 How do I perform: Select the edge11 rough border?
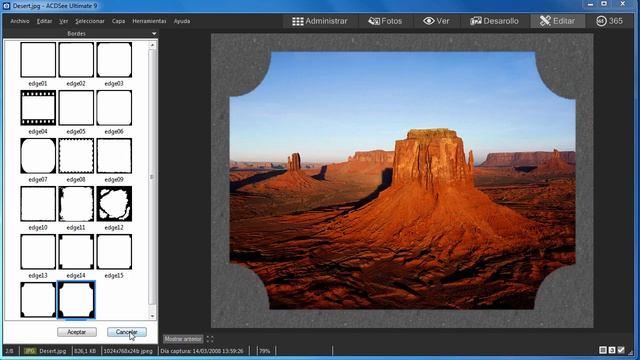pyautogui.click(x=76, y=204)
